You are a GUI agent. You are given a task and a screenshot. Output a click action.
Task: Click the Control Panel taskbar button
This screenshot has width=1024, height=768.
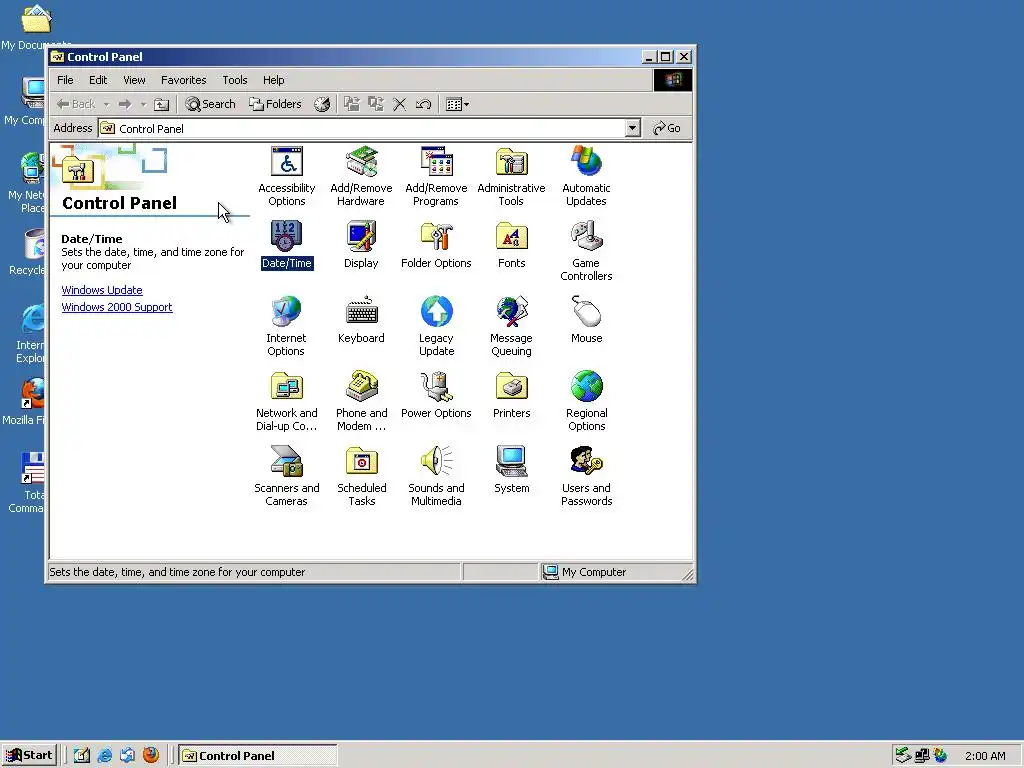tap(258, 756)
